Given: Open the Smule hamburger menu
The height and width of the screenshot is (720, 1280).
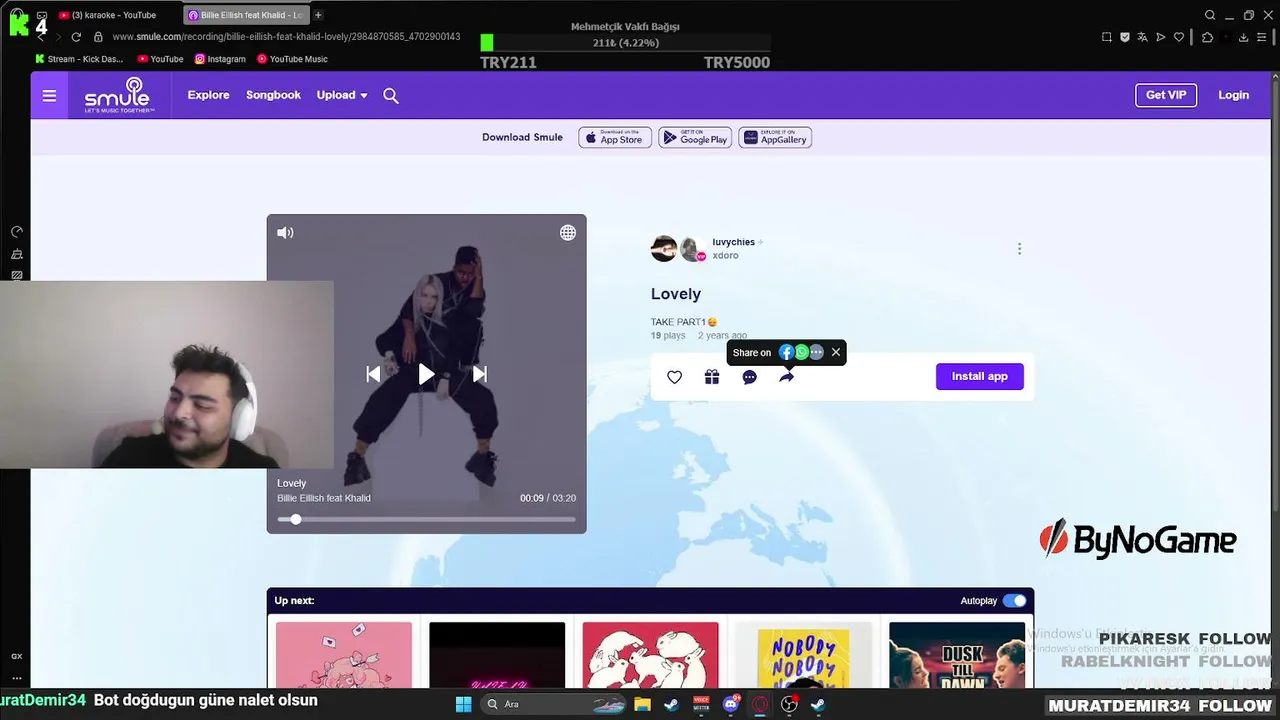Looking at the screenshot, I should 49,96.
